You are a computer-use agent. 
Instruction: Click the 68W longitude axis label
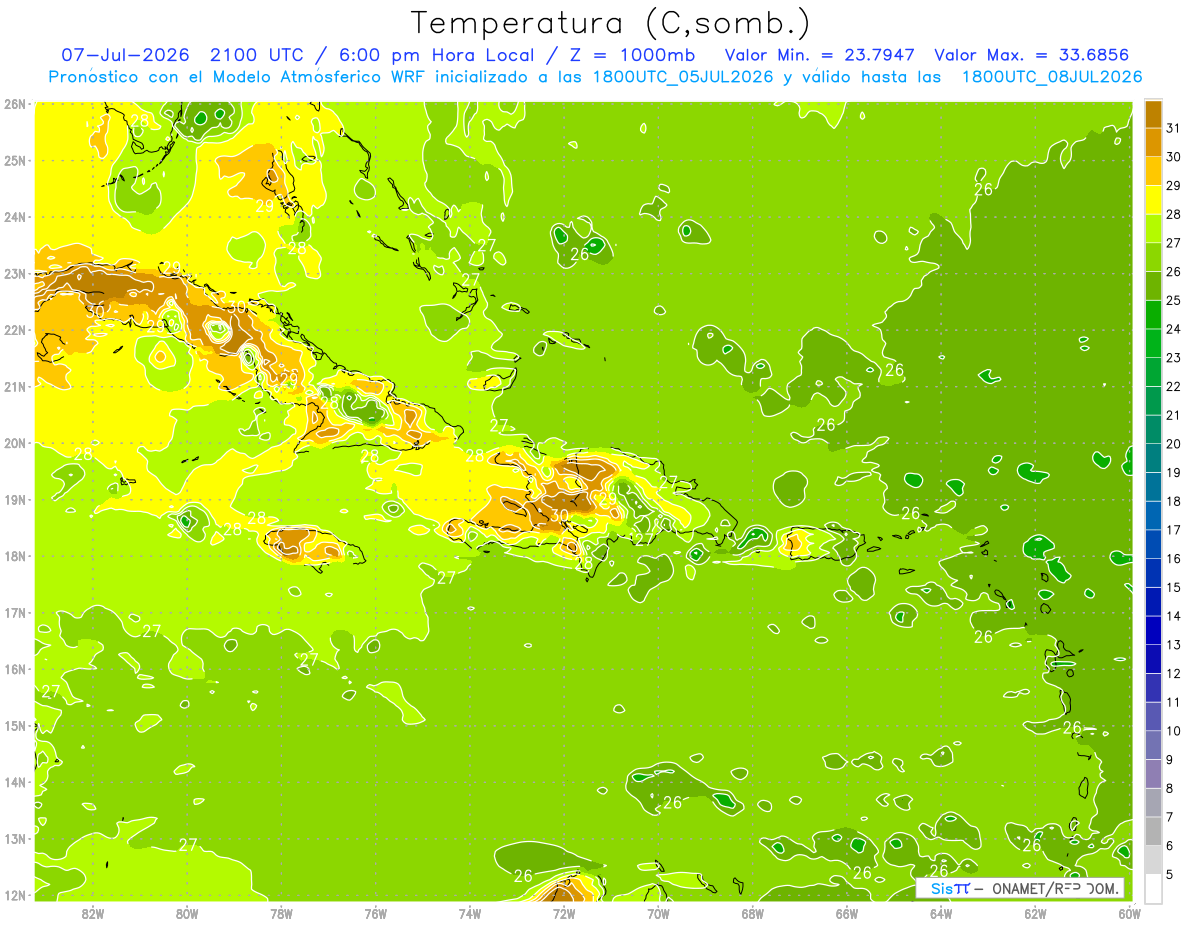(753, 913)
